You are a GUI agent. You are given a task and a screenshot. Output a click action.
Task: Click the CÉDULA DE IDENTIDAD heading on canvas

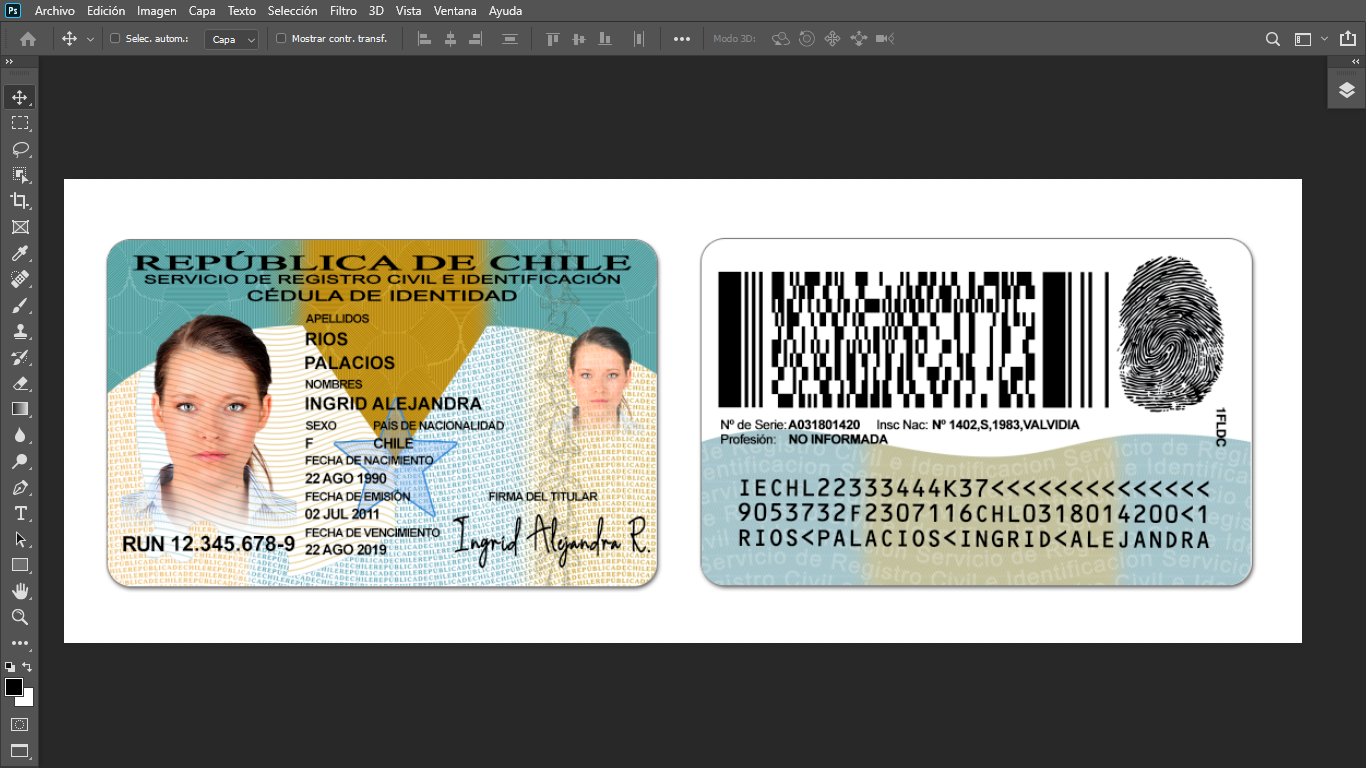[382, 296]
